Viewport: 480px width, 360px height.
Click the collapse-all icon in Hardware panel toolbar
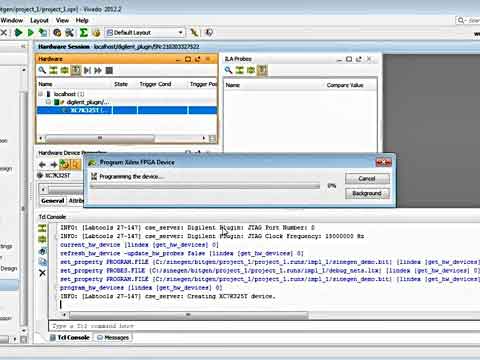(x=53, y=70)
